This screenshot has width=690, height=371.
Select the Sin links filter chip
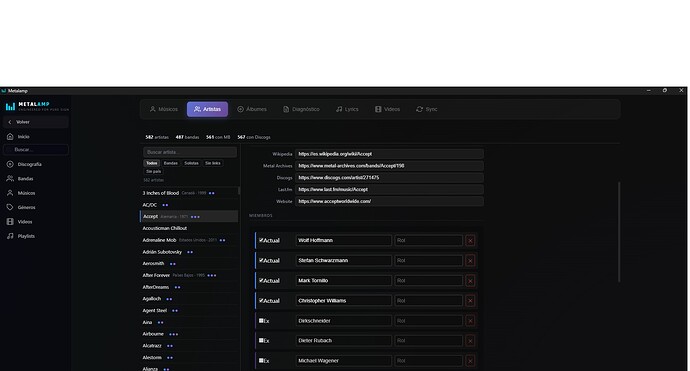(213, 163)
